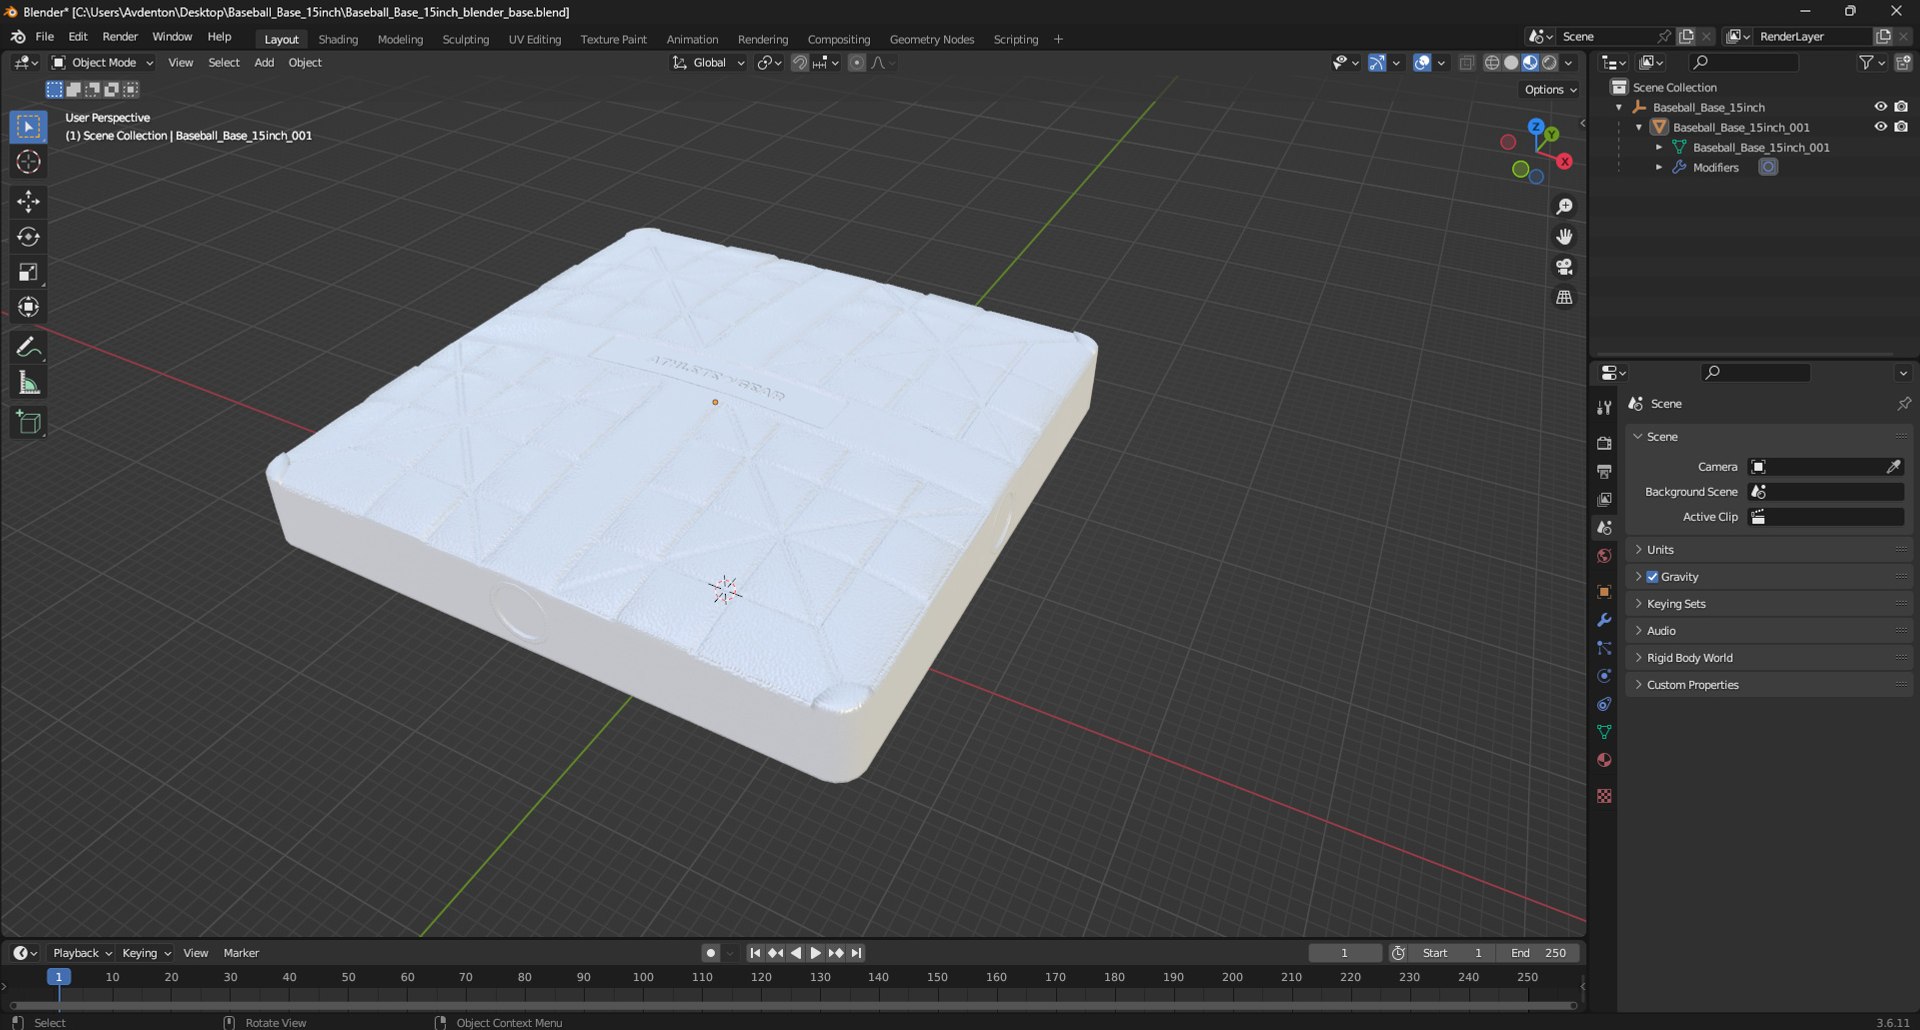
Task: Uncheck the Gravity checkbox
Action: (1652, 577)
